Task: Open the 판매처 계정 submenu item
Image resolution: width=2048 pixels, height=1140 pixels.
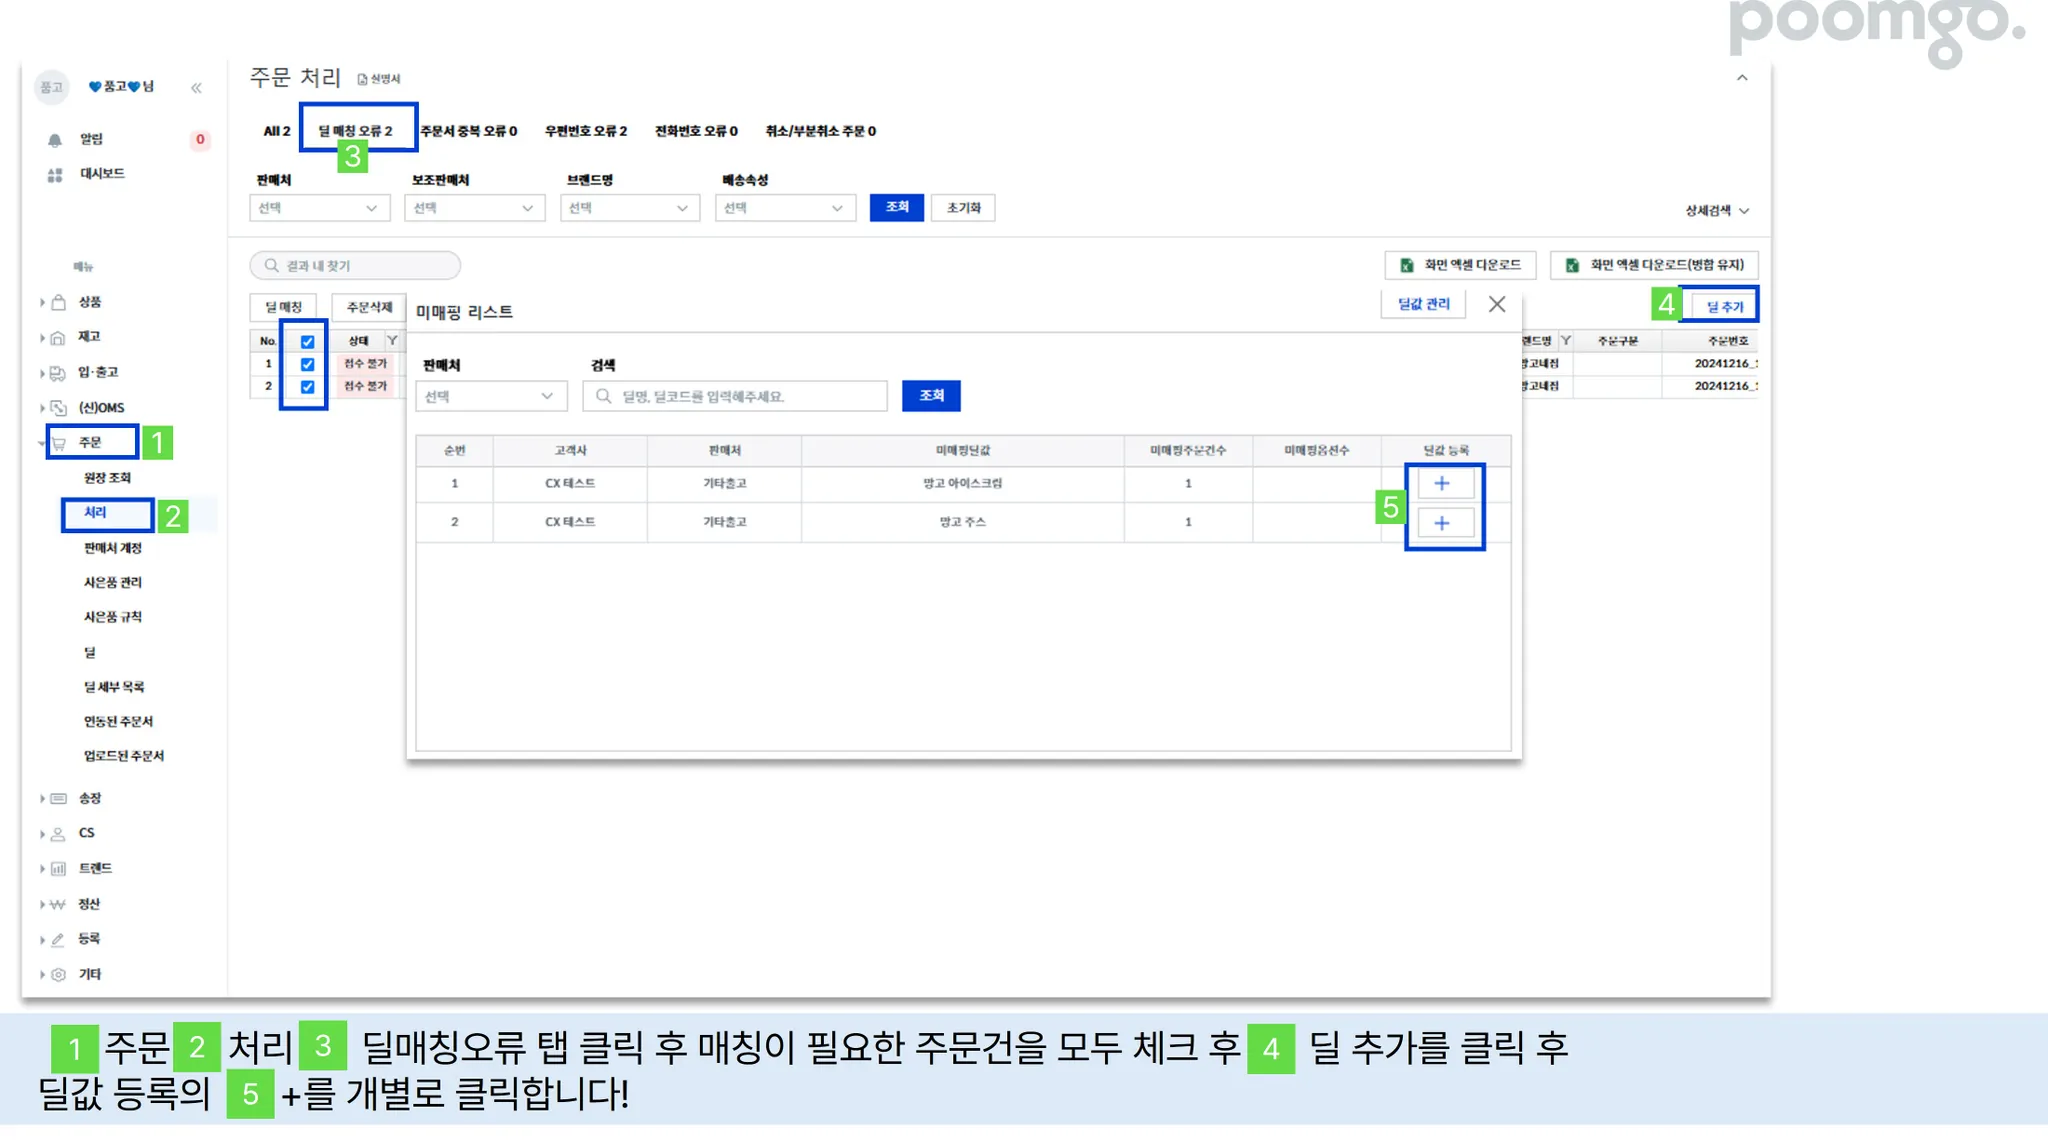Action: (113, 548)
